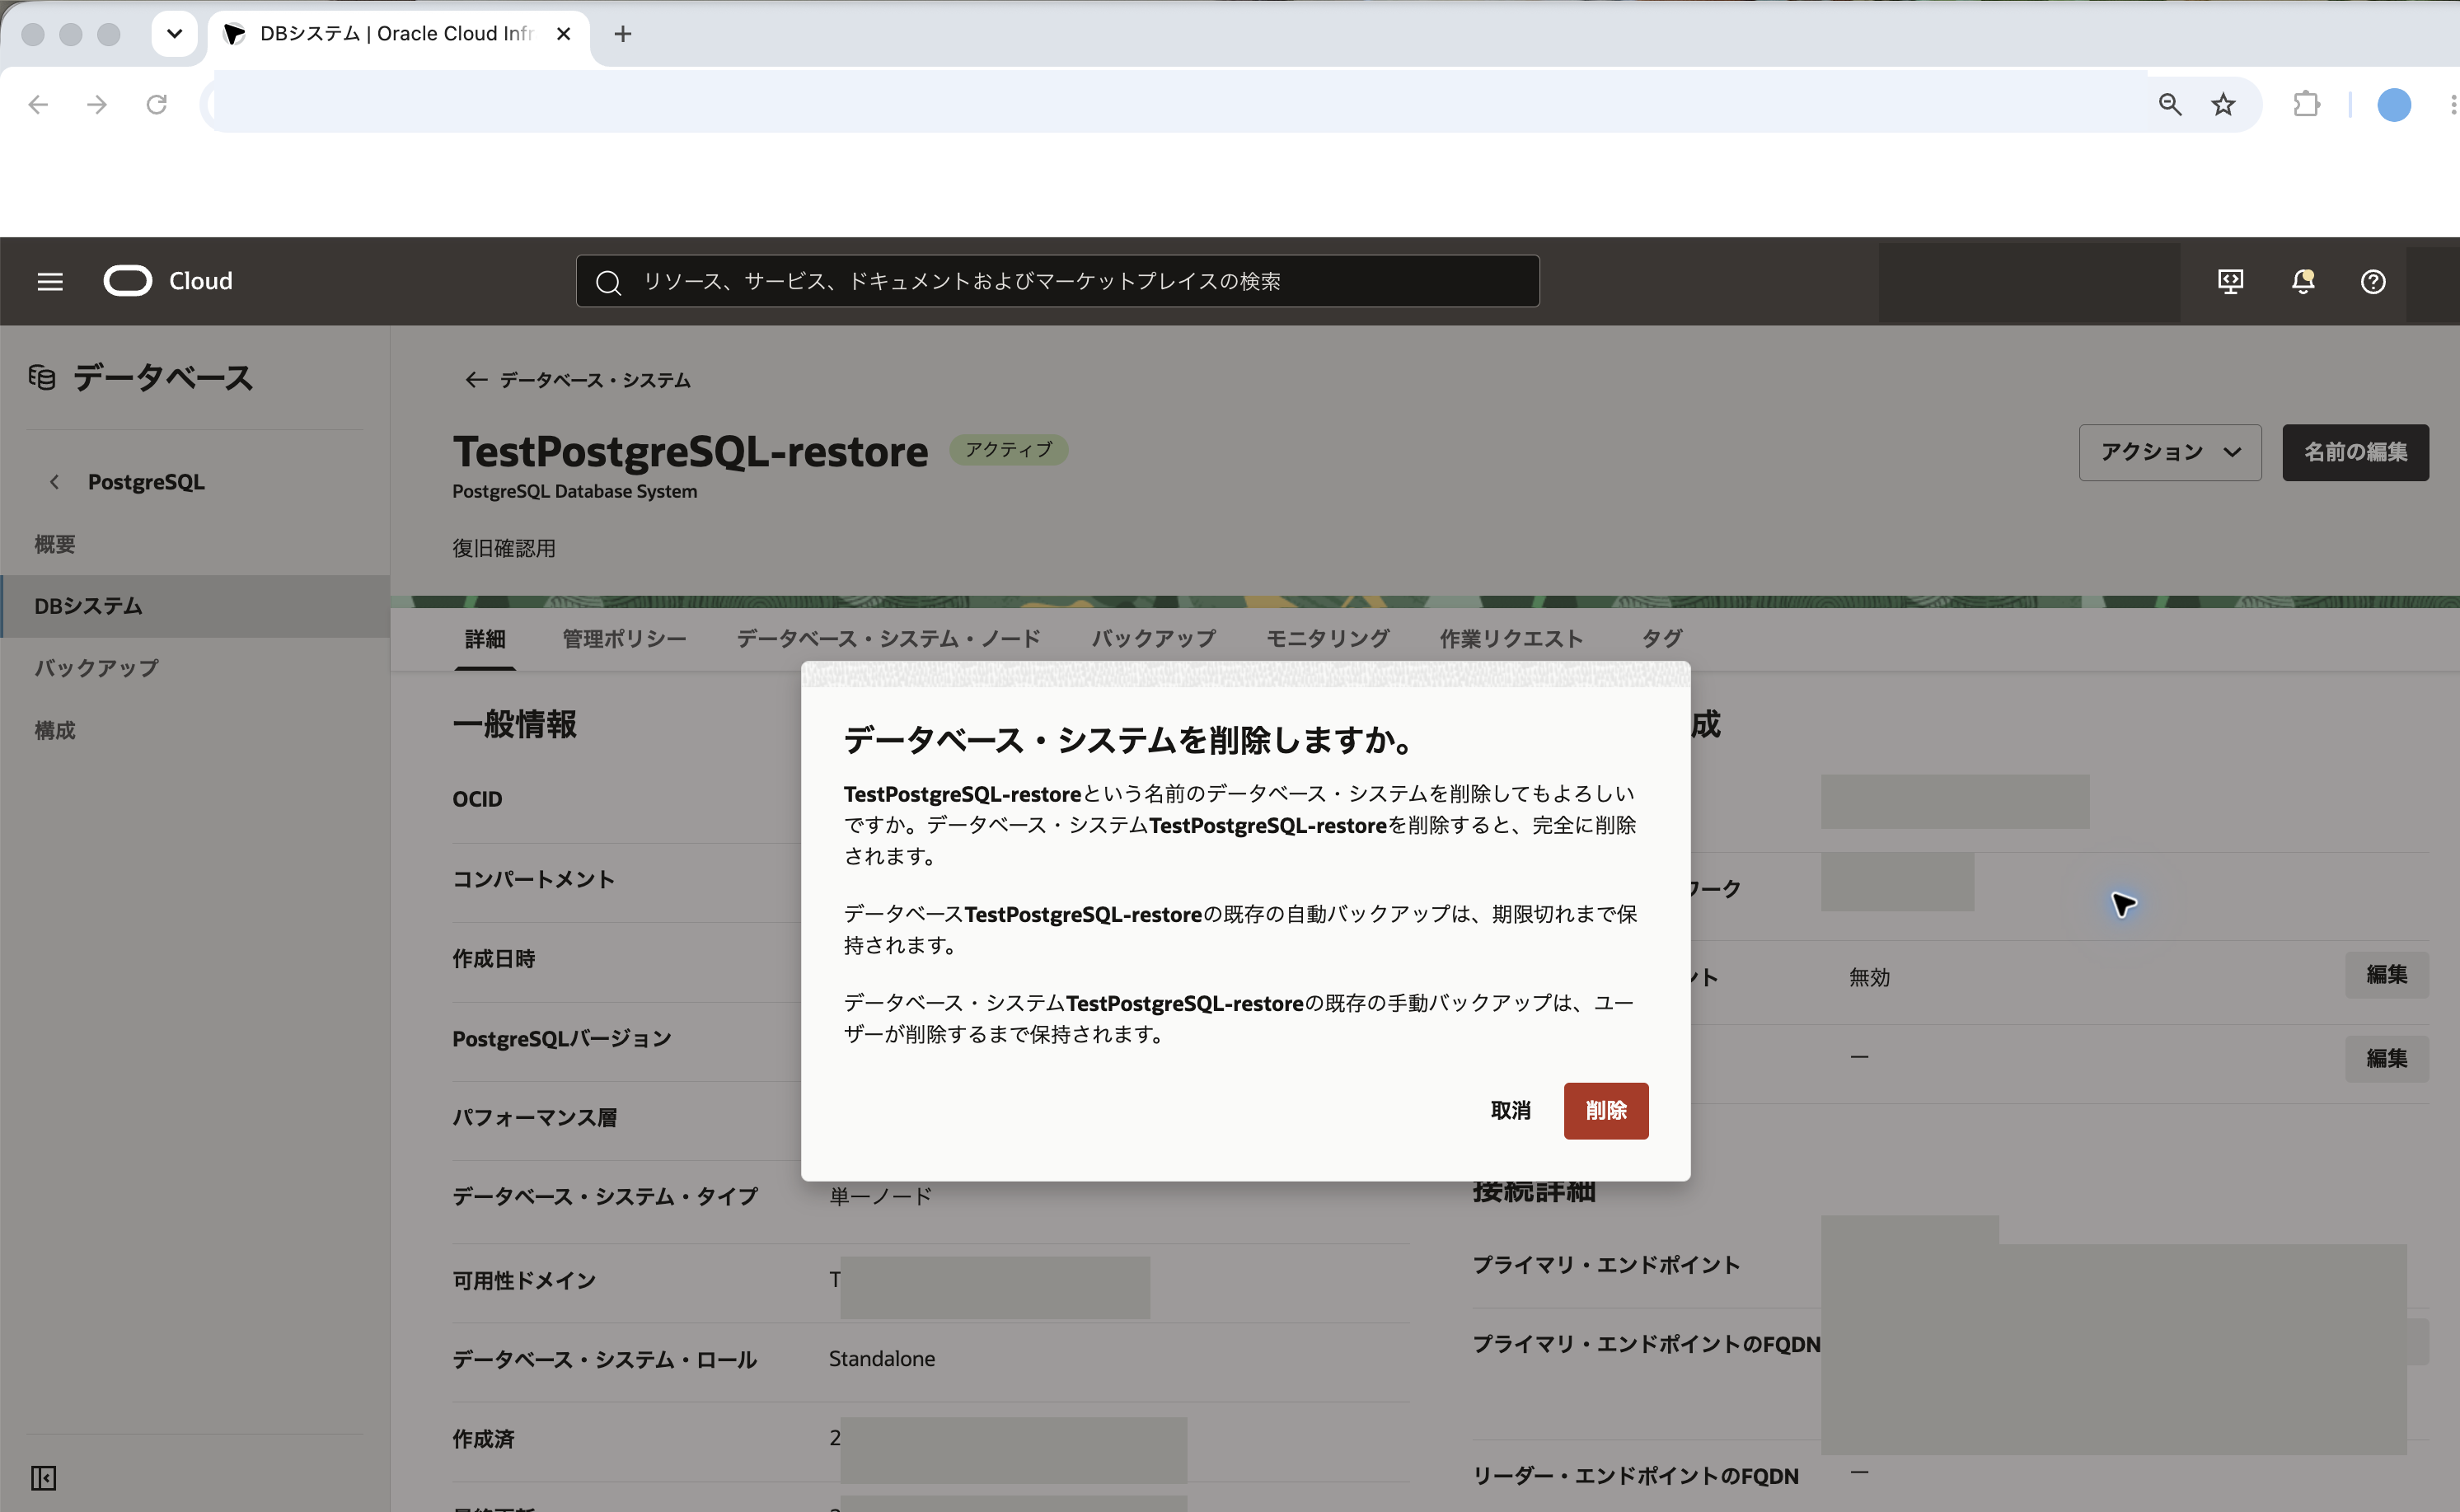Click the back arrow to データベース・システム
The image size is (2460, 1512).
[x=476, y=380]
